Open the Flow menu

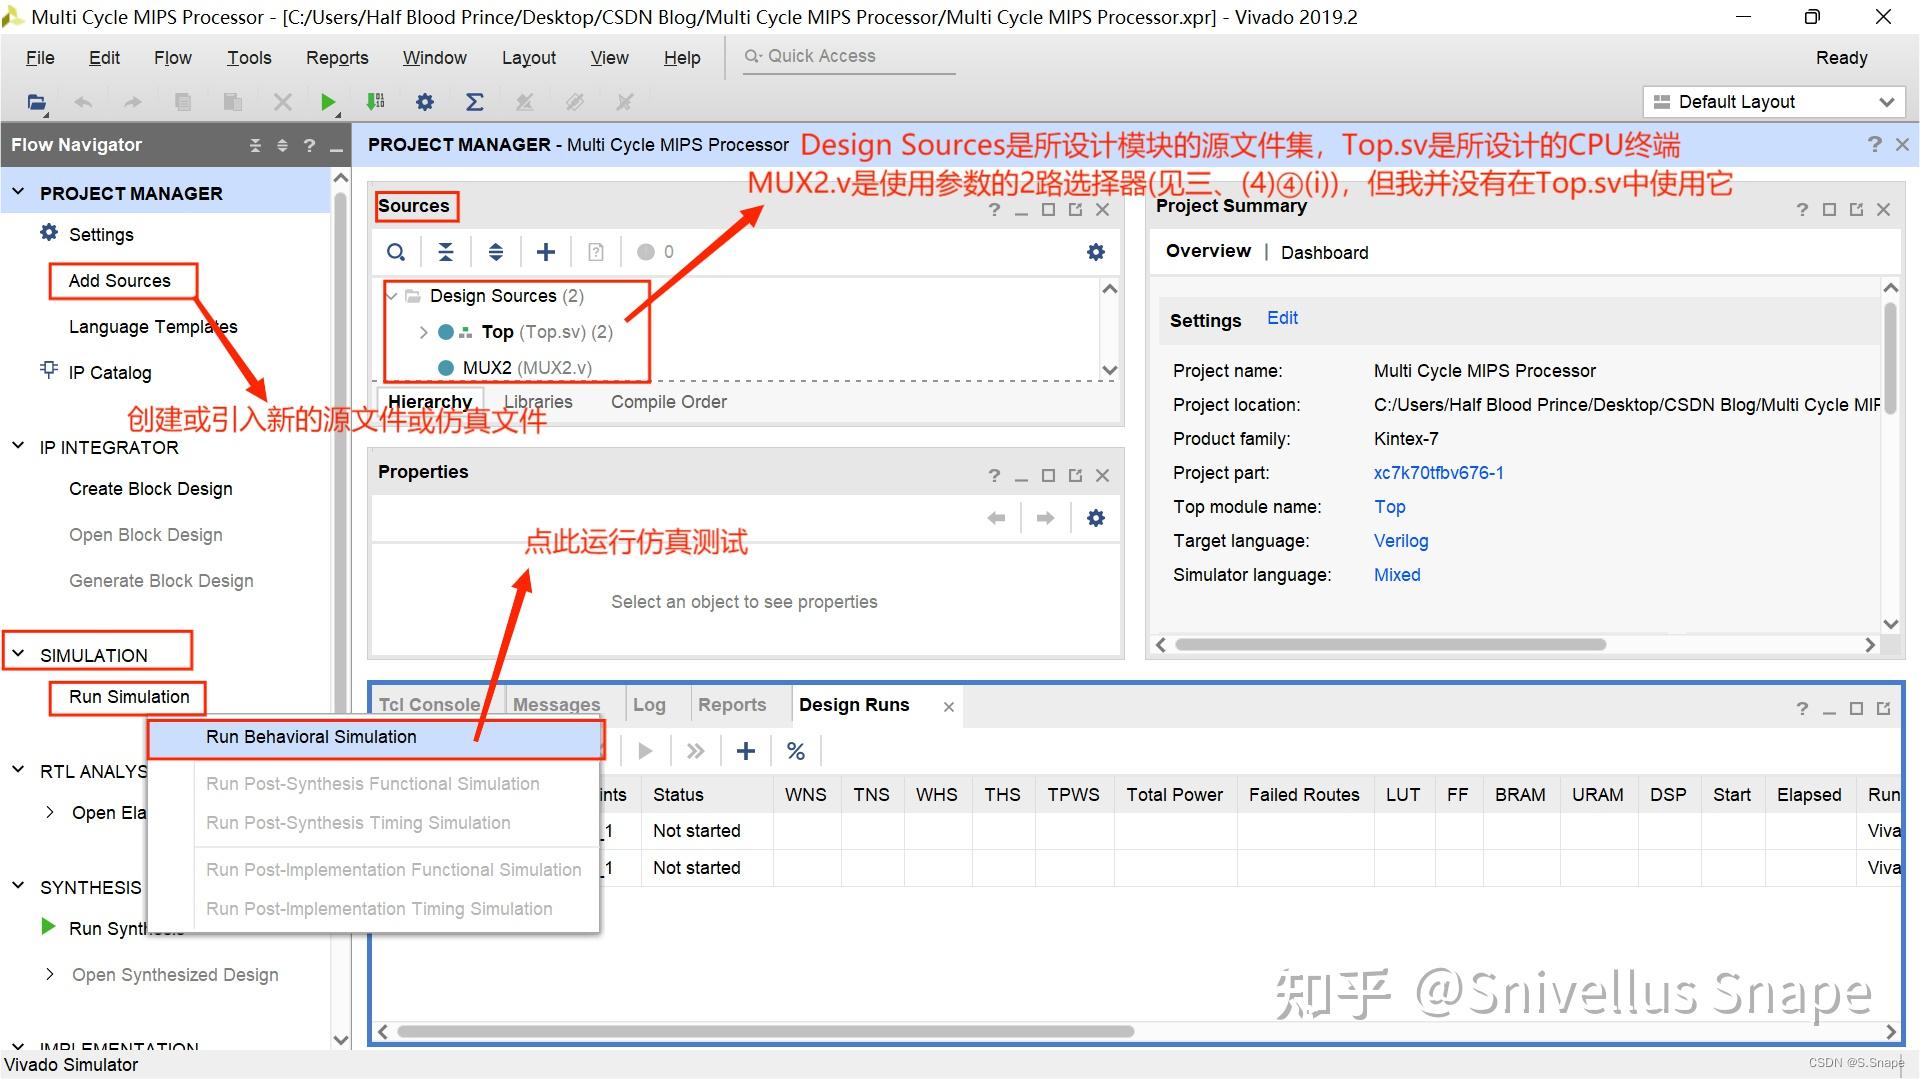(172, 57)
